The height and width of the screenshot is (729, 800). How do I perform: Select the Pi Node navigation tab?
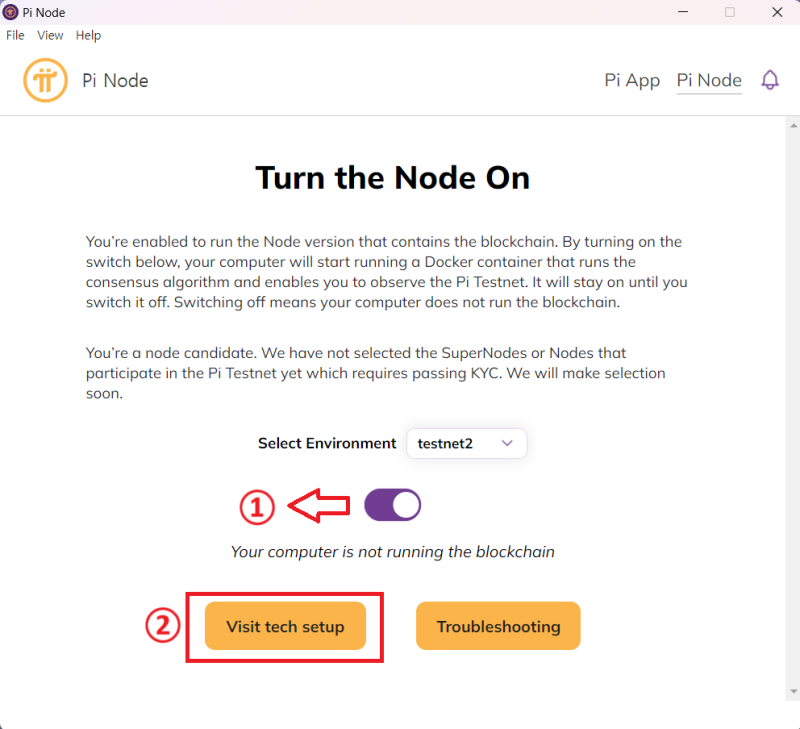coord(709,80)
